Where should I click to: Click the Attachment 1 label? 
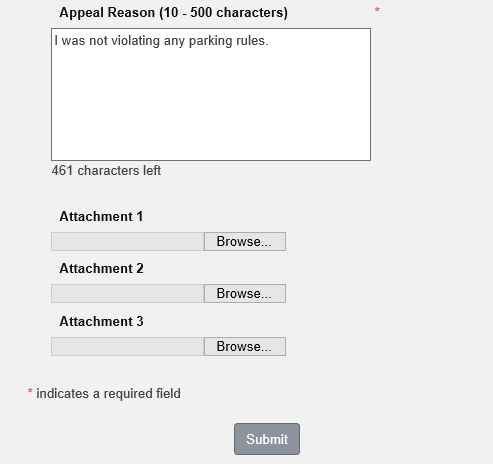coord(101,216)
